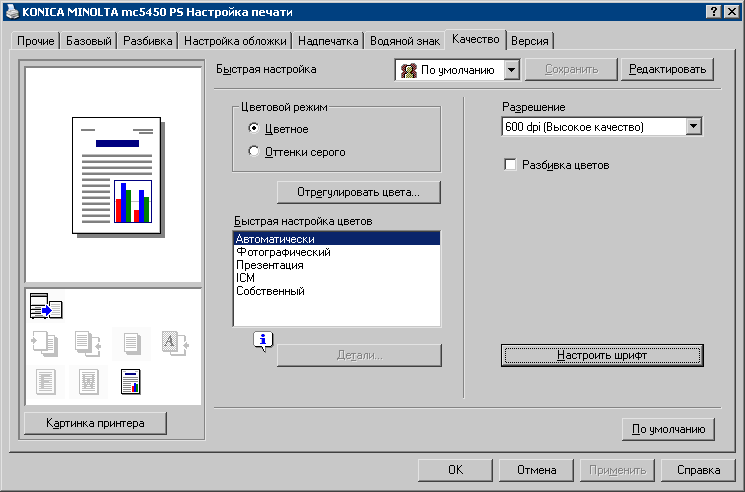Select Фотографический in the color list
This screenshot has height=492, width=745.
coord(337,252)
